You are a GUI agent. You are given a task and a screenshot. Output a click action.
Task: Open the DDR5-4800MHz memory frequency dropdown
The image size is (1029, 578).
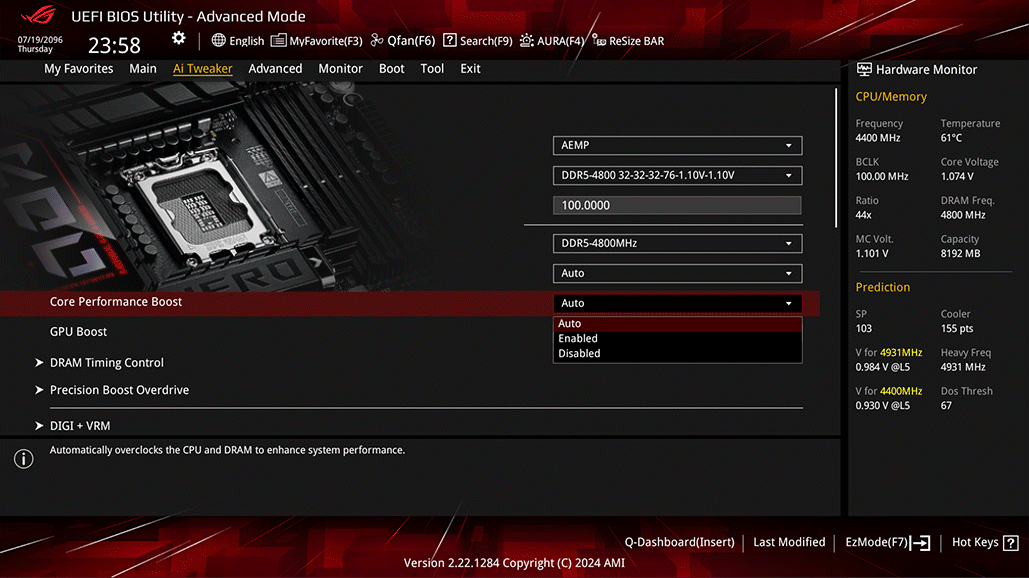(677, 243)
